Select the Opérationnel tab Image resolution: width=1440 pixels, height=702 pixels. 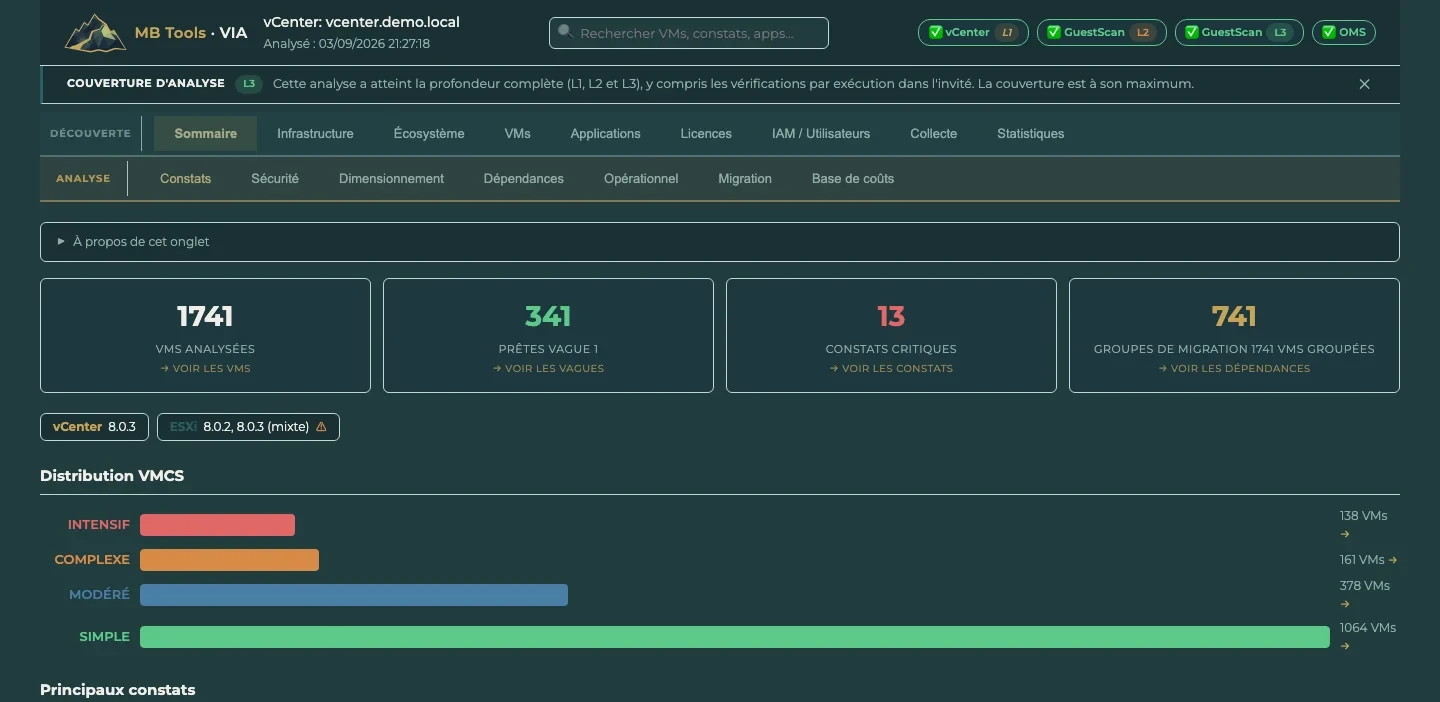[641, 178]
